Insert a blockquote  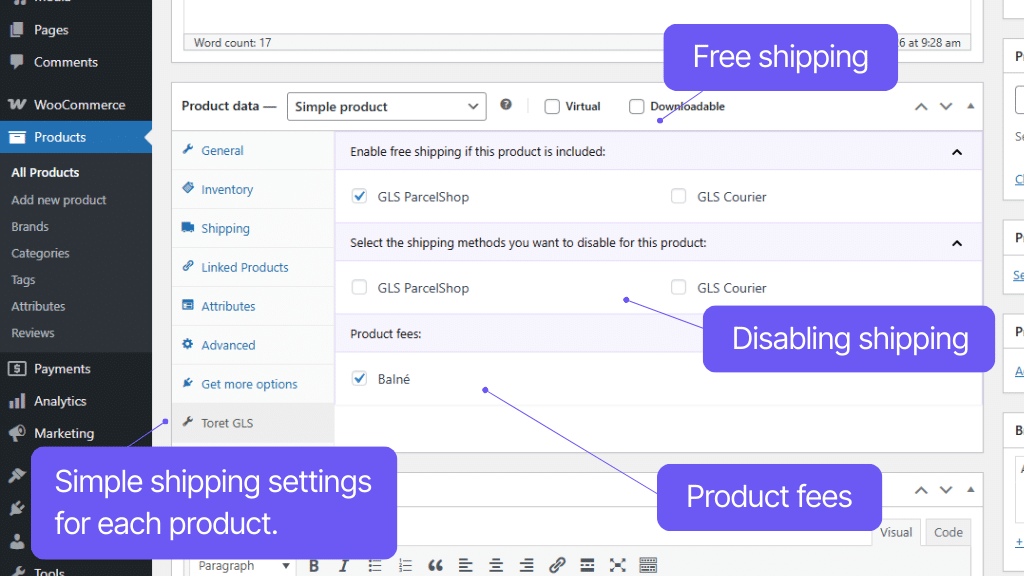tap(436, 566)
